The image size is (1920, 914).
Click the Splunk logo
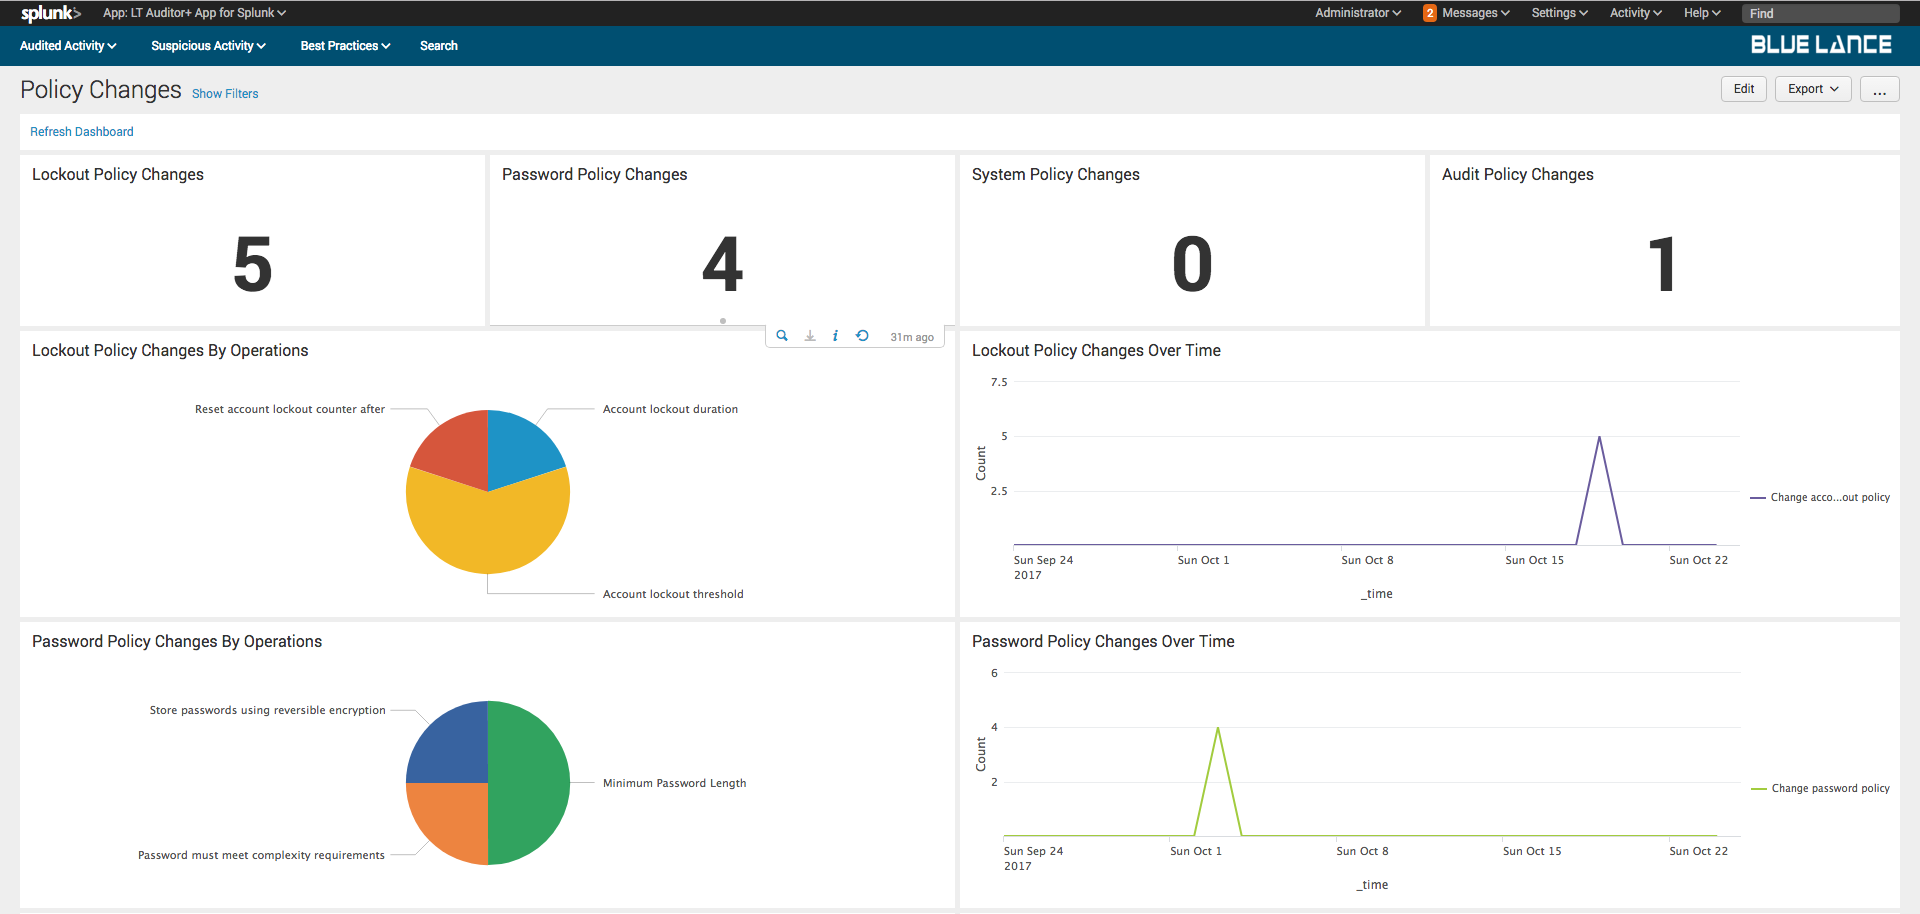[x=49, y=13]
